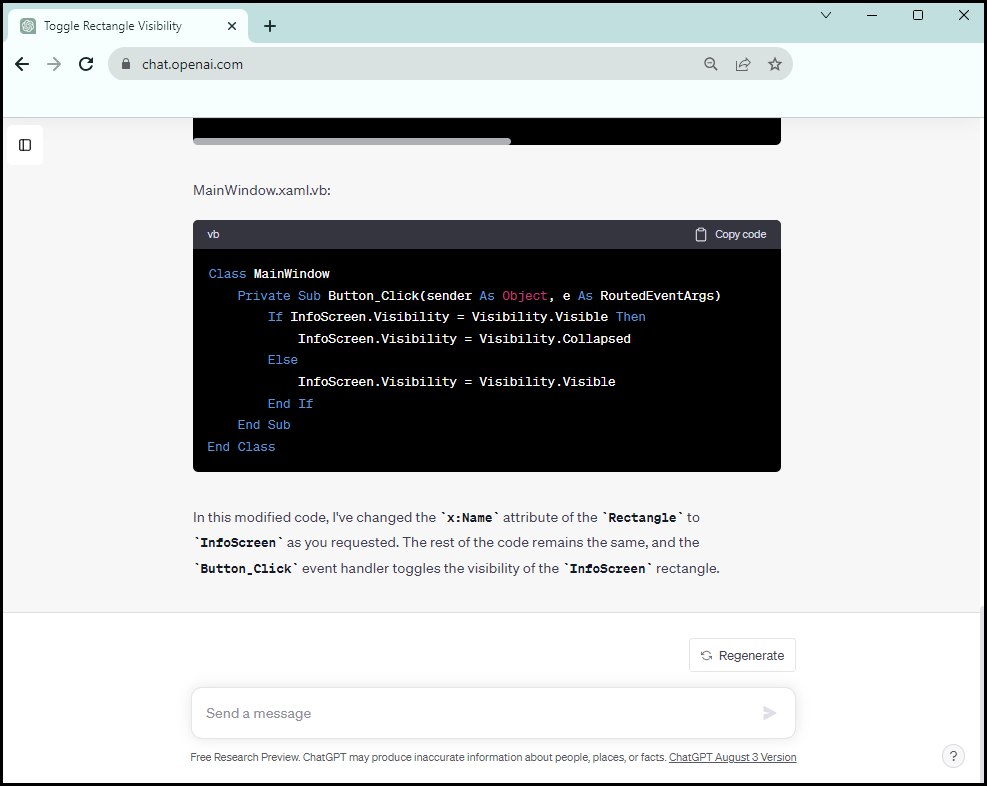The height and width of the screenshot is (786, 987).
Task: Click the "vb" language label
Action: (x=213, y=234)
